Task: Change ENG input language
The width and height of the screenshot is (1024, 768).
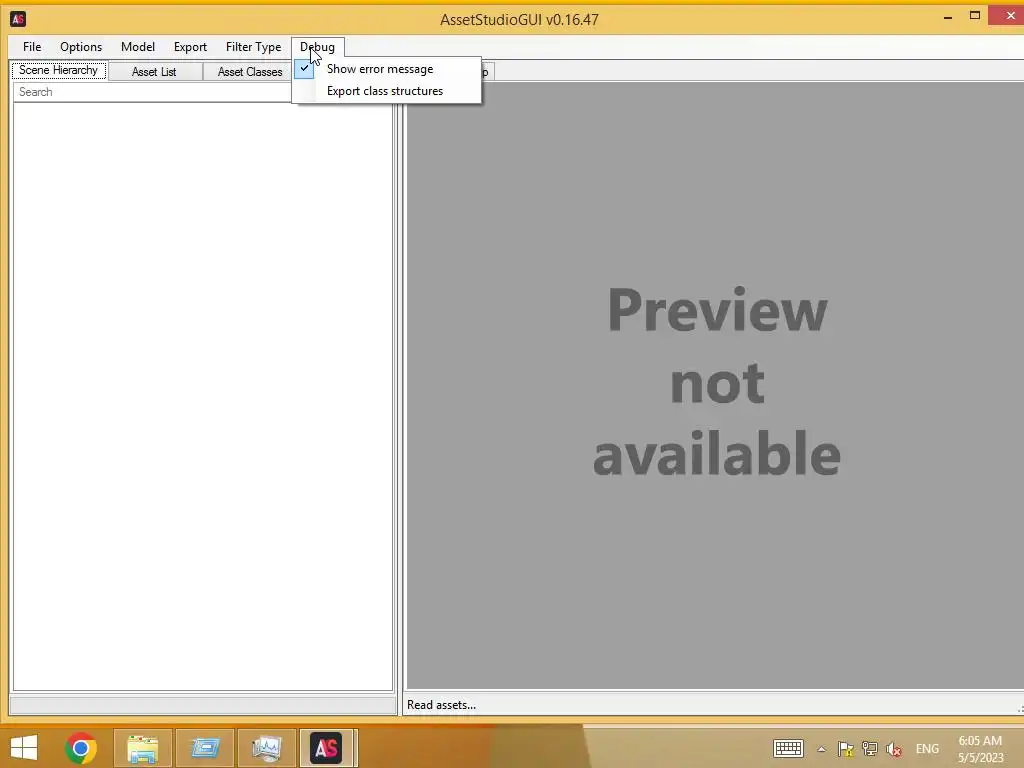Action: point(927,749)
